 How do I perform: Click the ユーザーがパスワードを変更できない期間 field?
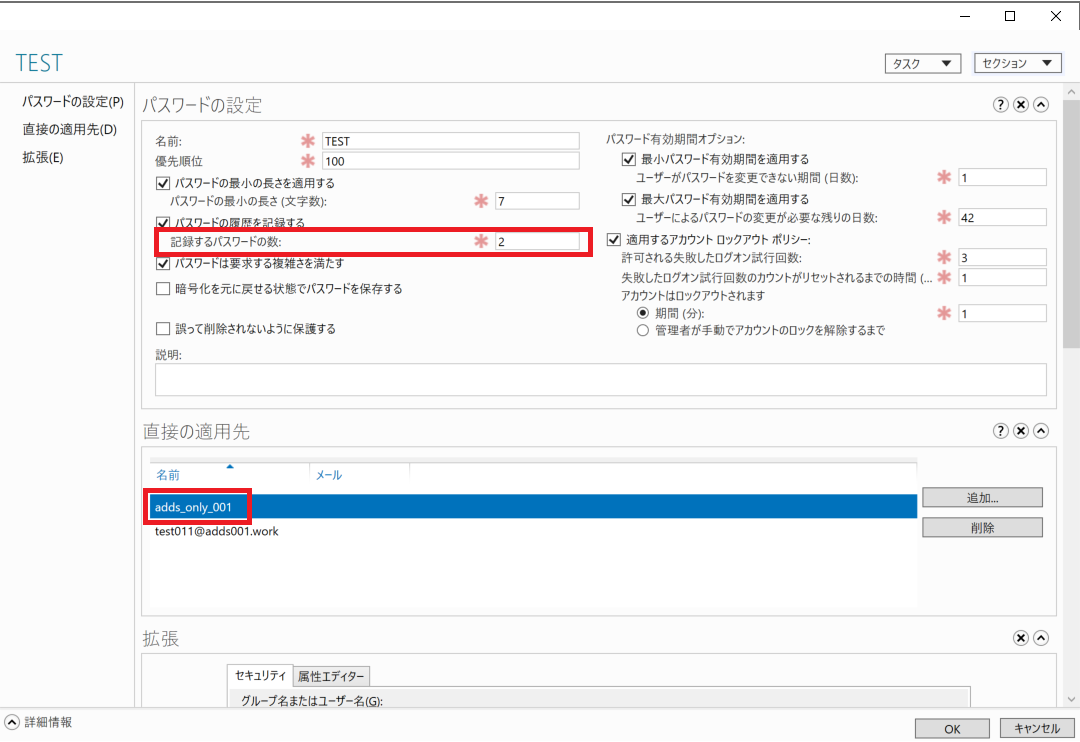tap(1003, 178)
